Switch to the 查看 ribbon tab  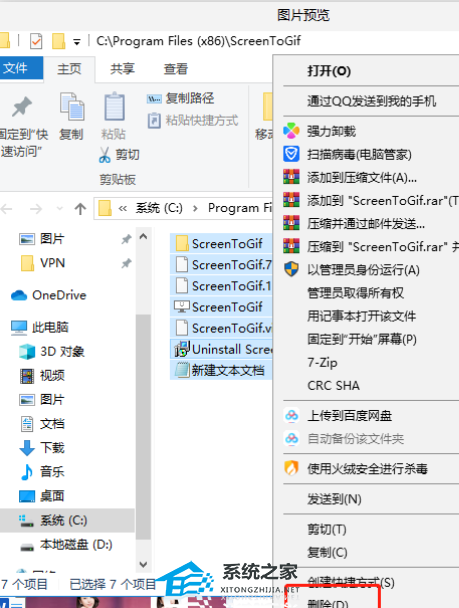point(176,69)
